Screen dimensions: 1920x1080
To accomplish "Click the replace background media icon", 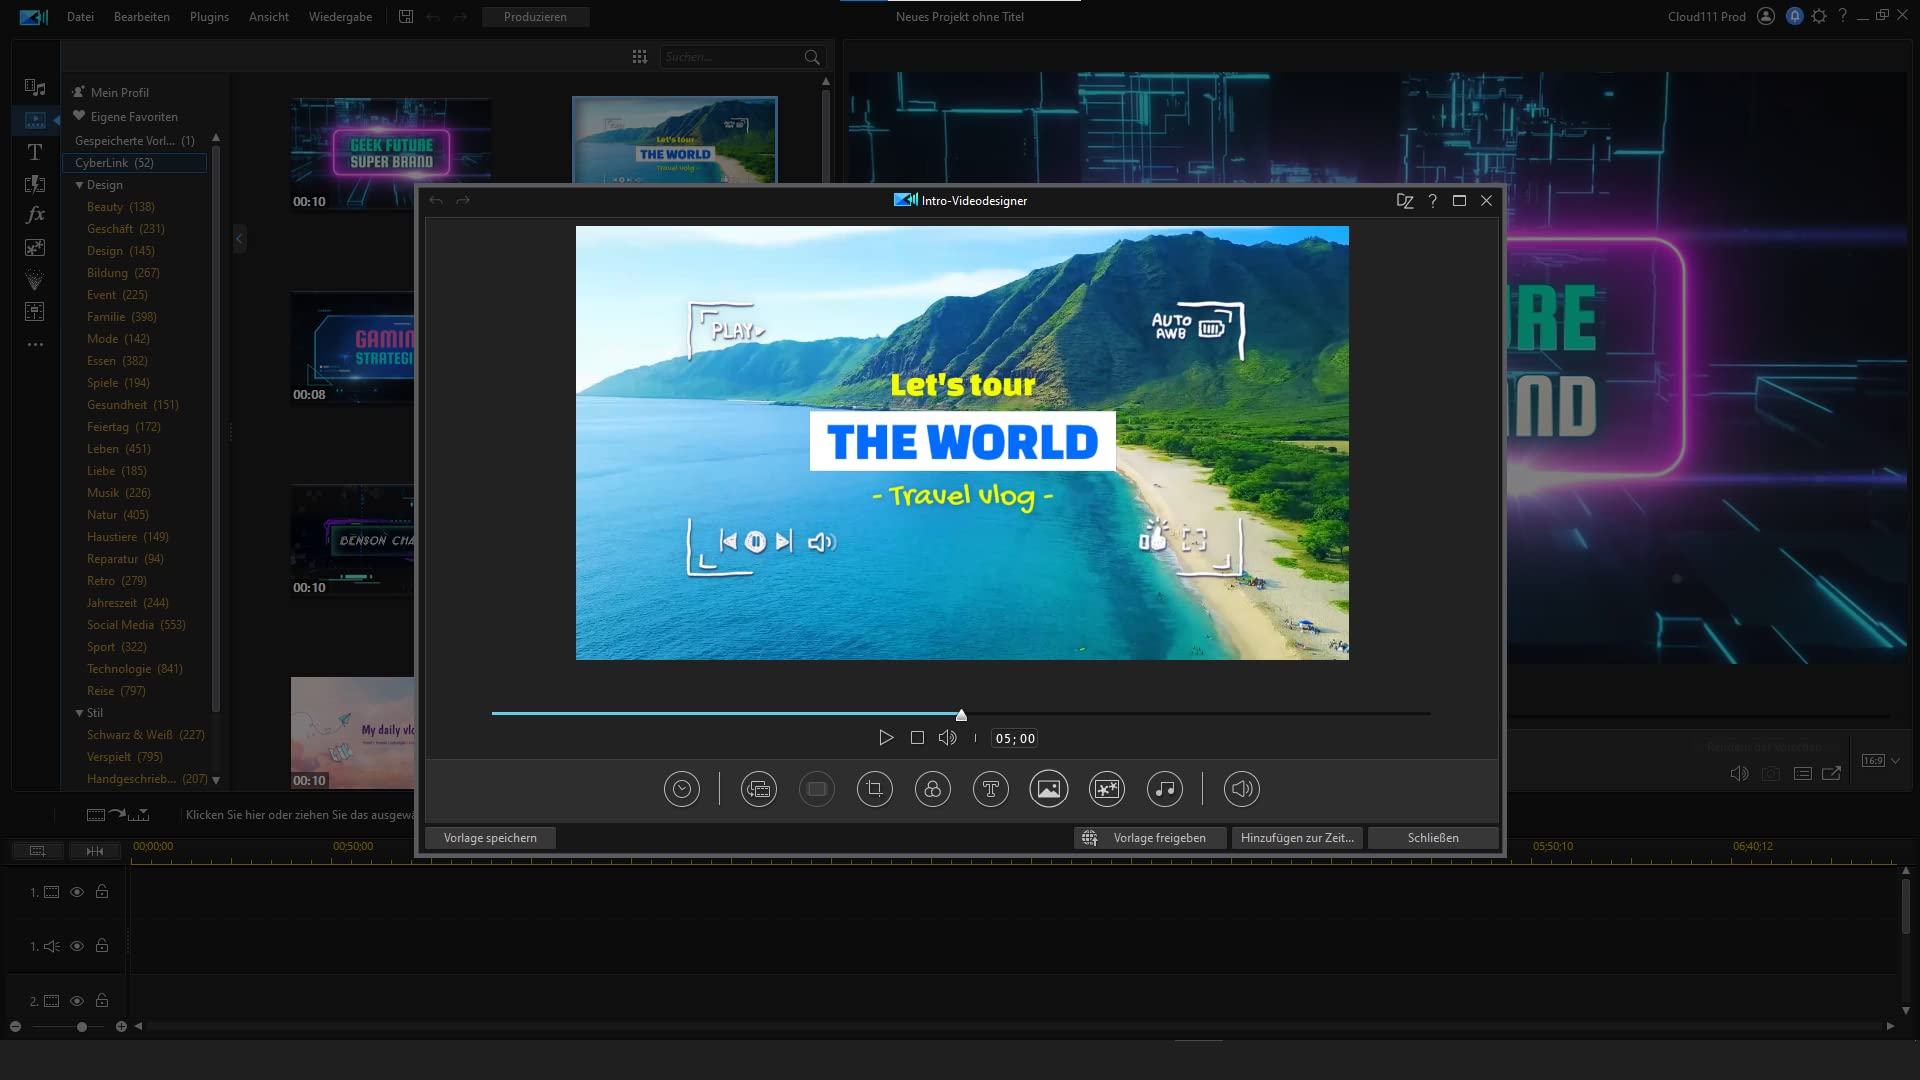I will [758, 789].
